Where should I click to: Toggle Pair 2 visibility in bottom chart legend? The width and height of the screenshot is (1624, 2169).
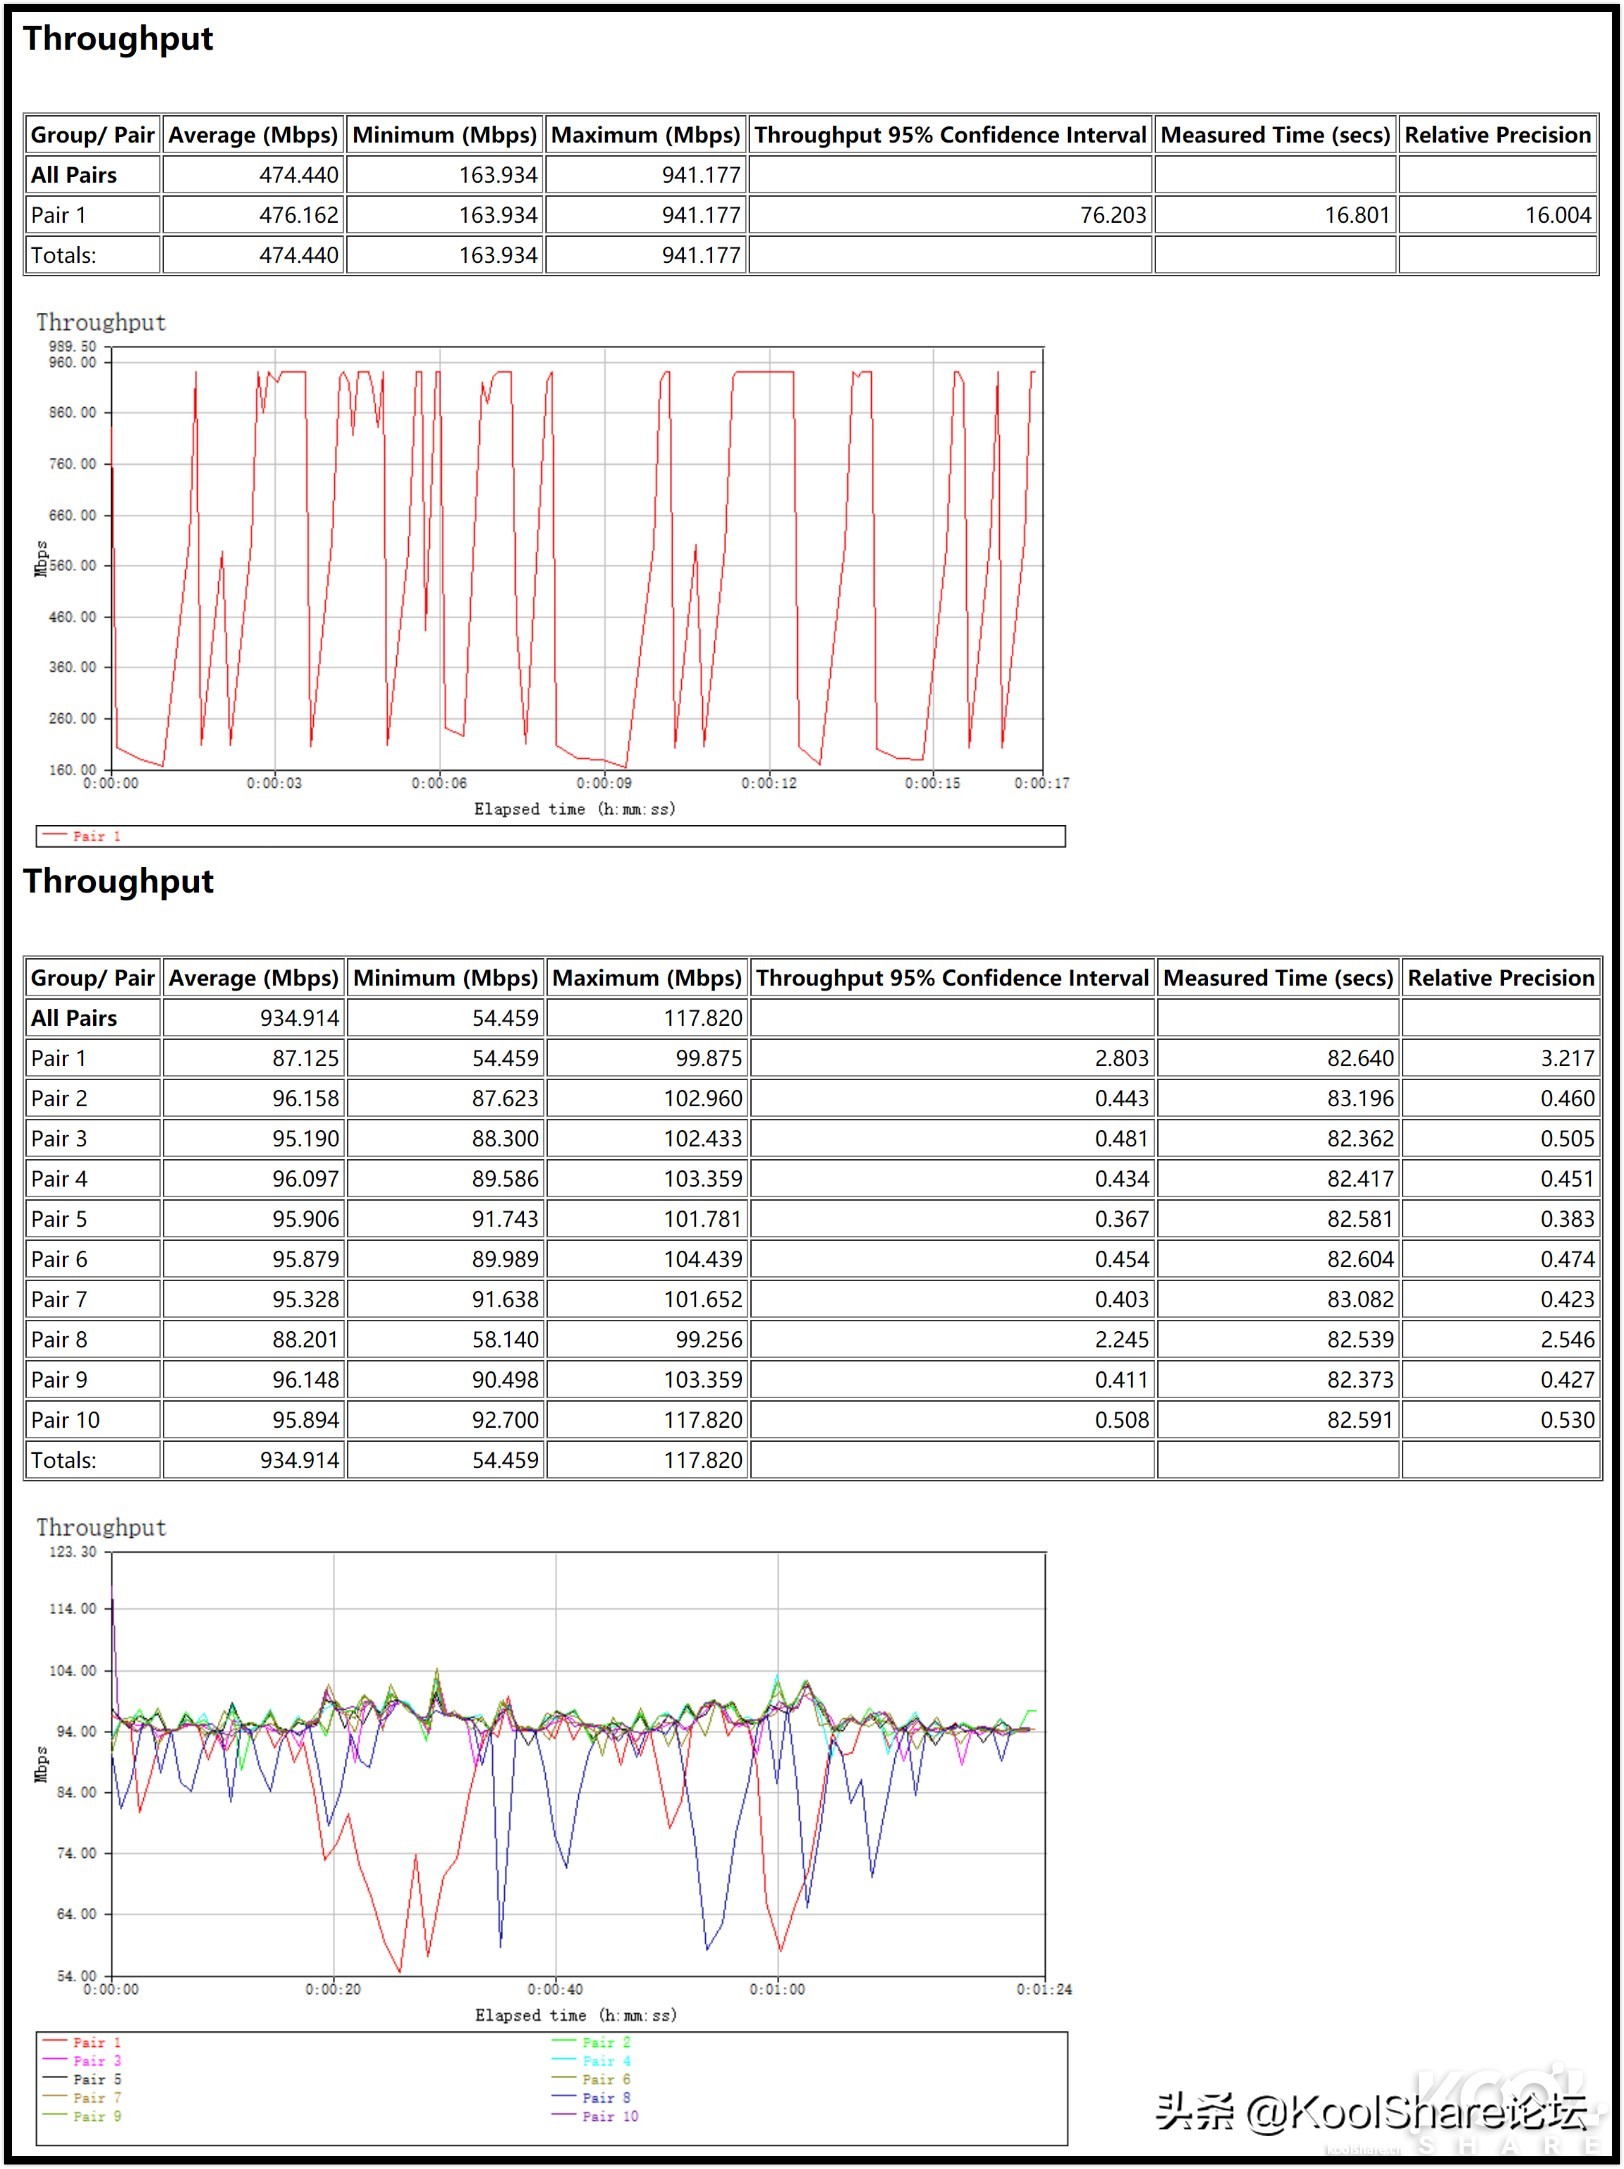(608, 2041)
